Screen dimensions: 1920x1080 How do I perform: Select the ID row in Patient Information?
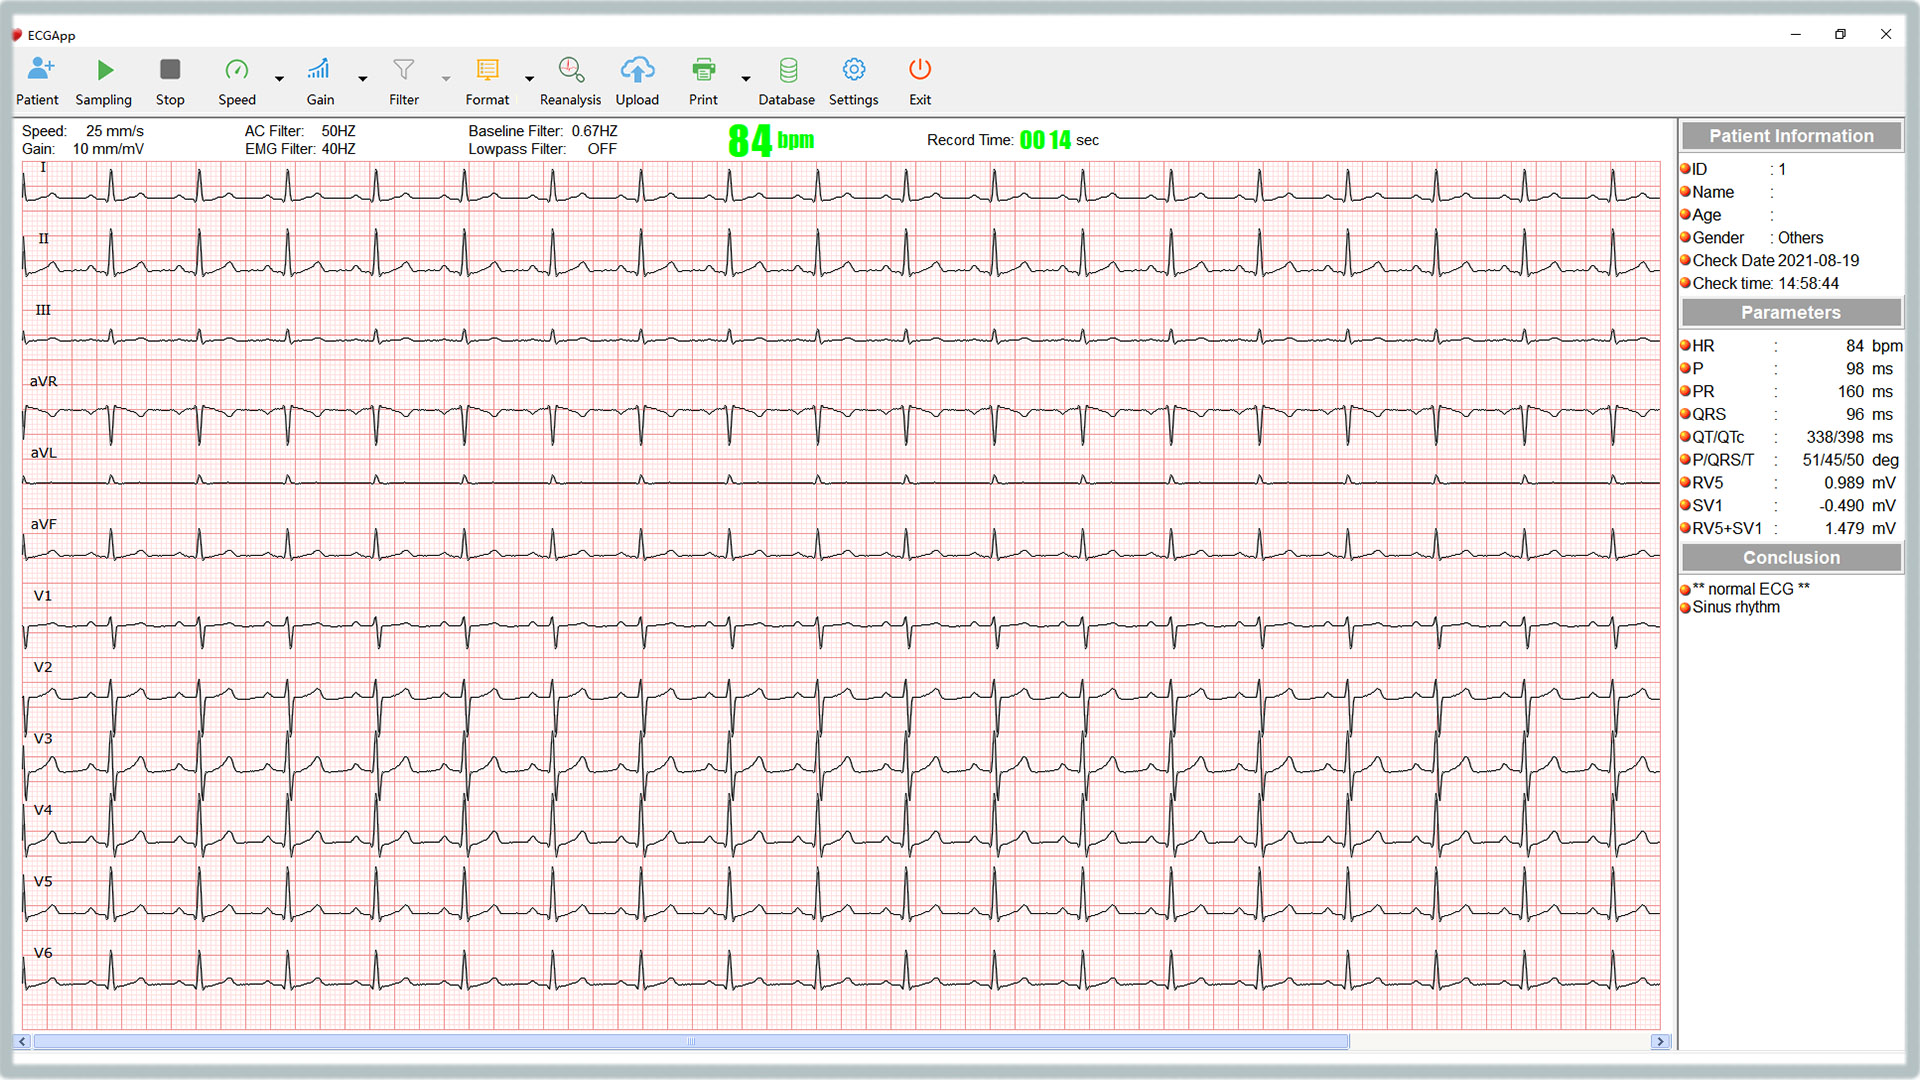tap(1791, 169)
